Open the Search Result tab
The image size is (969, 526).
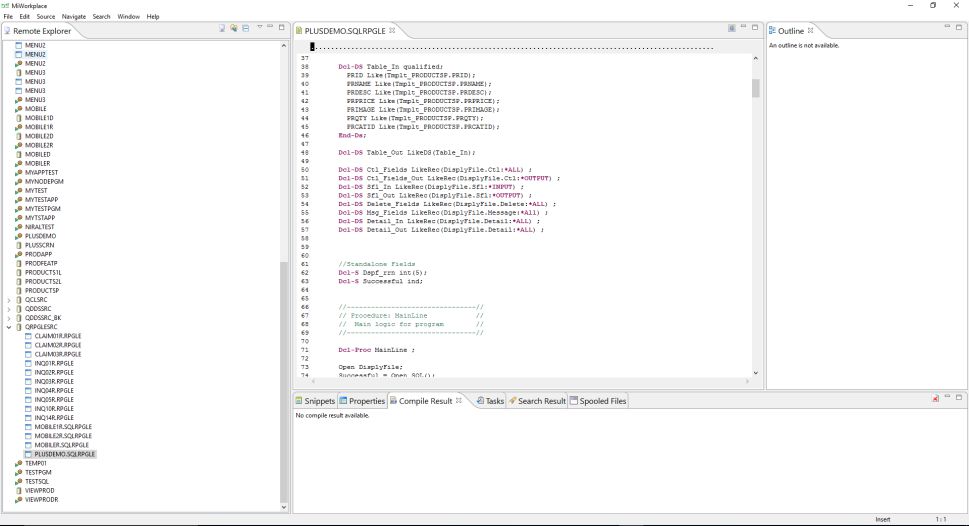537,401
